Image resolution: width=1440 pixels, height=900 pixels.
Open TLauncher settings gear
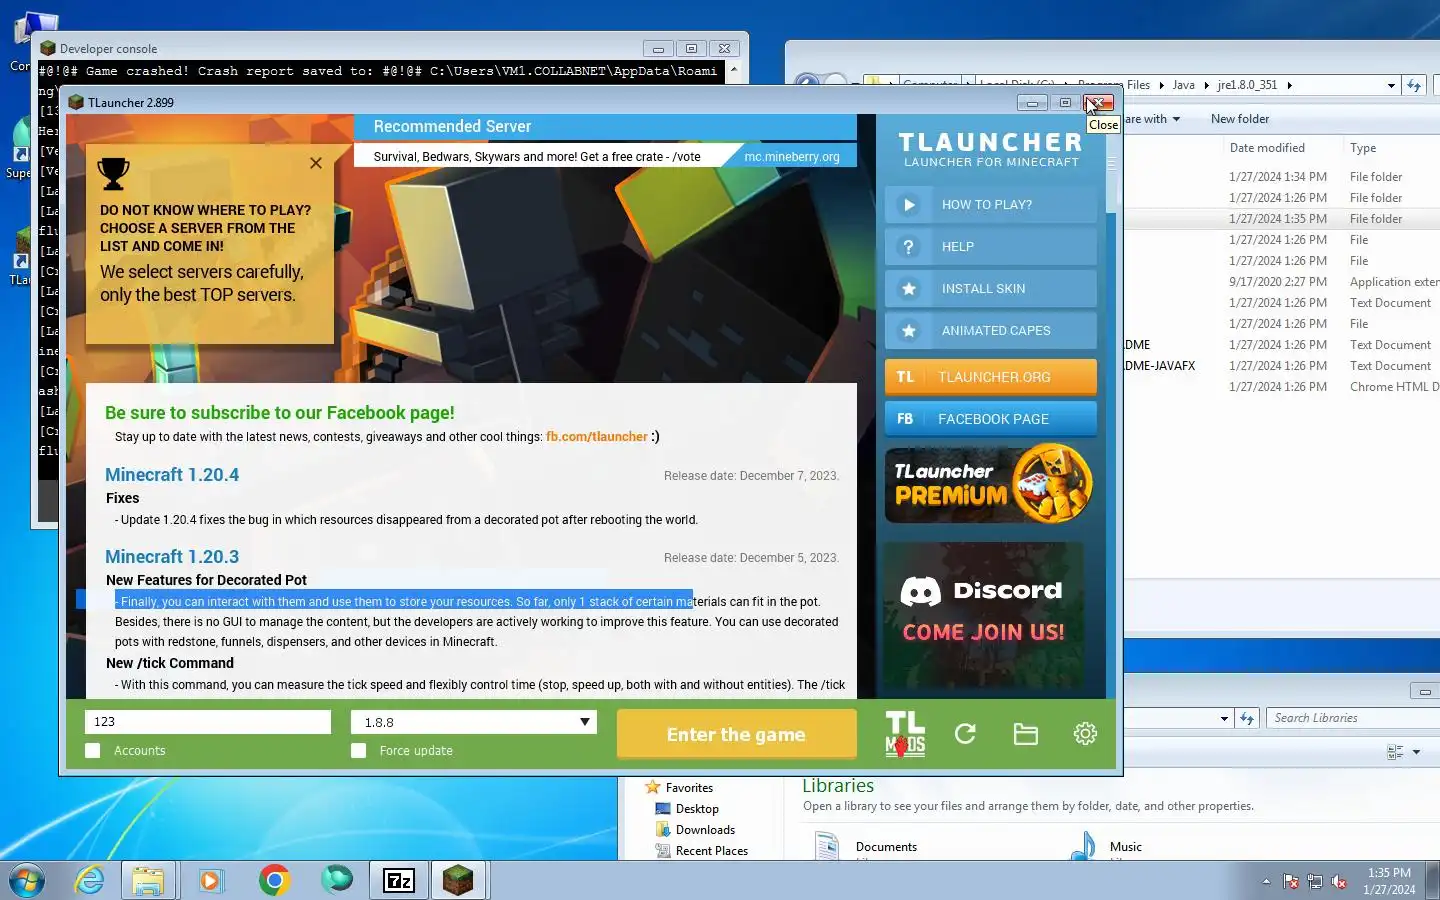1085,734
